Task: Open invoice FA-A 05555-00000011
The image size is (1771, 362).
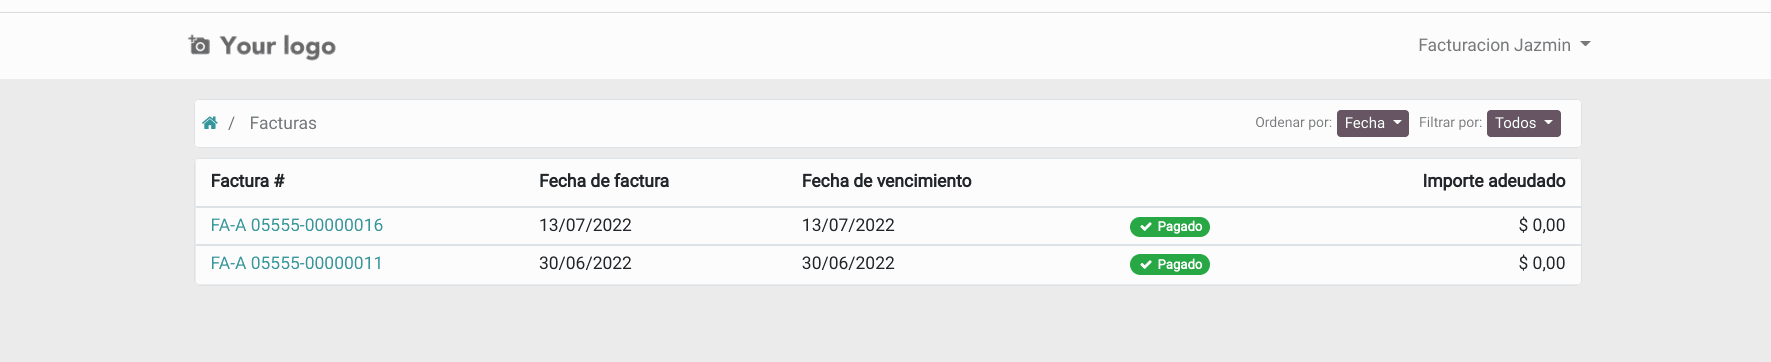Action: (x=297, y=263)
